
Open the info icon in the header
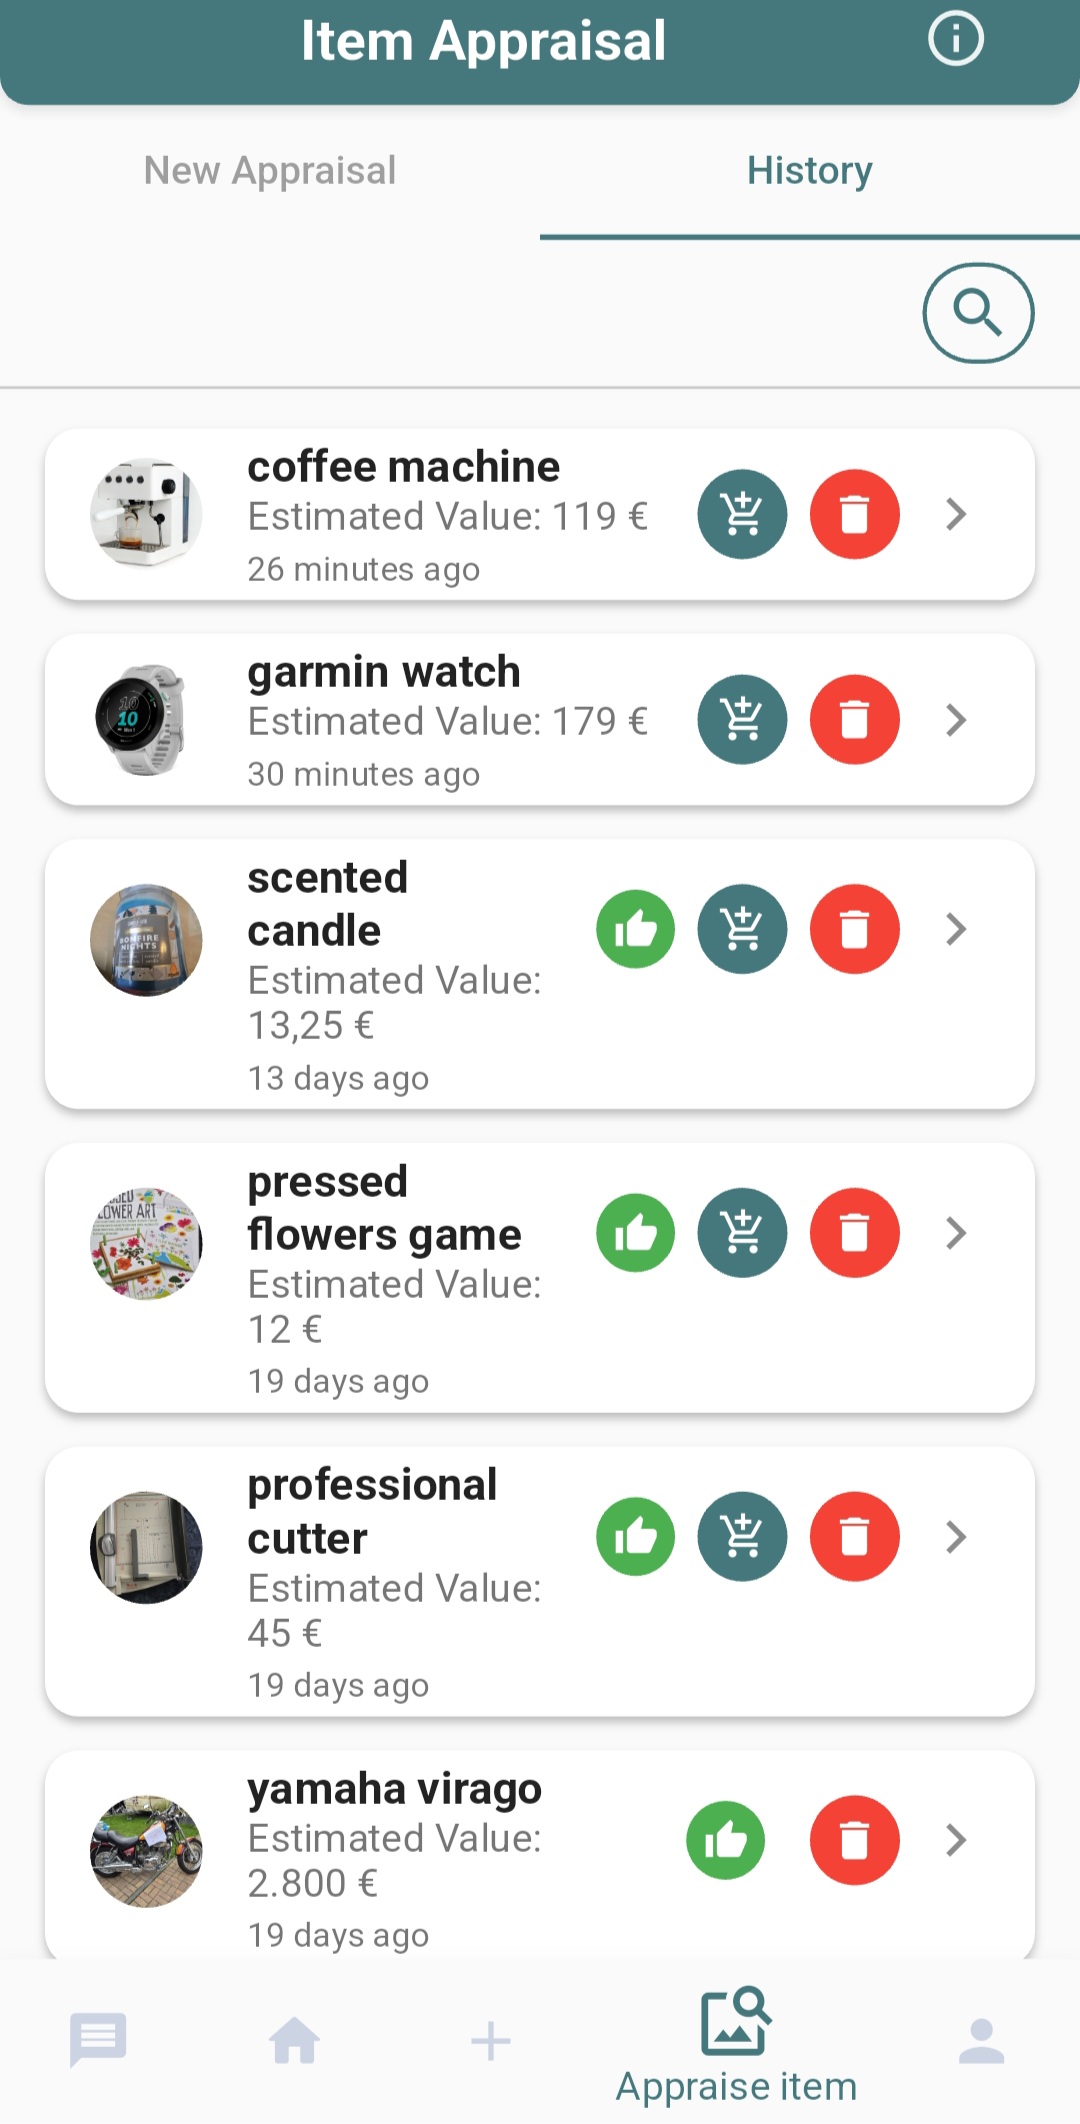(x=955, y=40)
